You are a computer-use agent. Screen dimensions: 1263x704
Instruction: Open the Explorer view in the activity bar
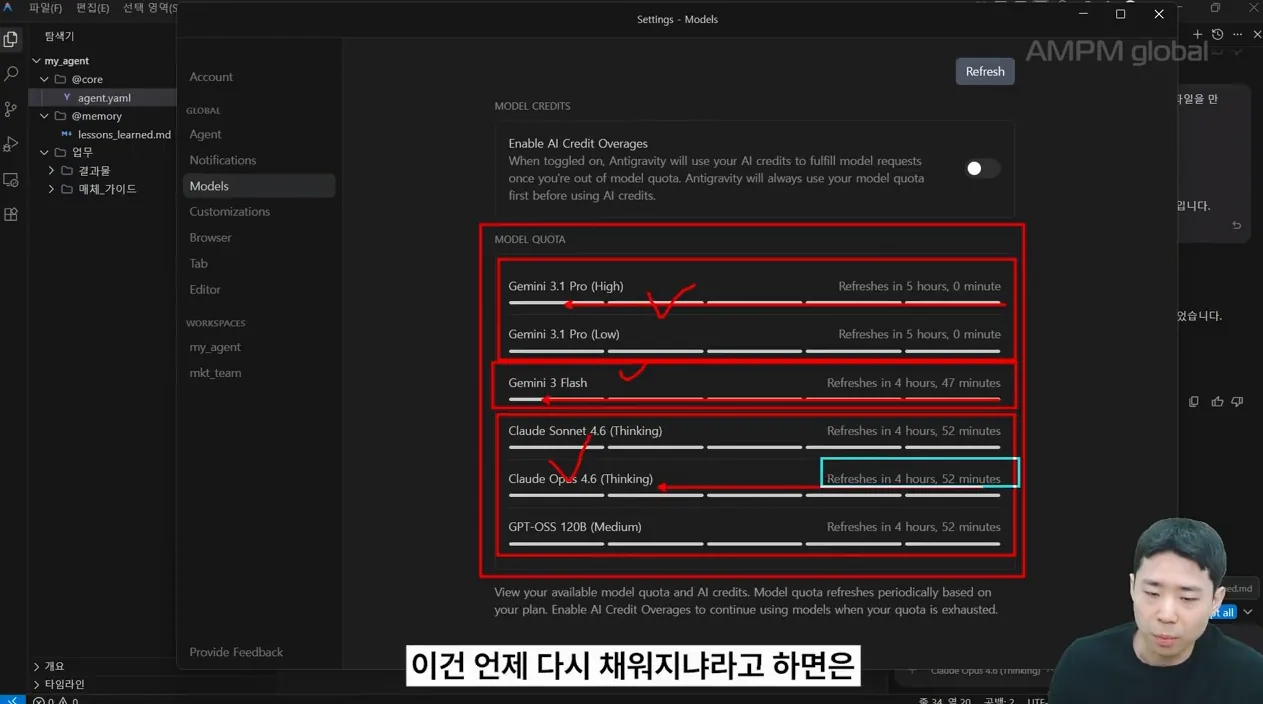click(11, 40)
